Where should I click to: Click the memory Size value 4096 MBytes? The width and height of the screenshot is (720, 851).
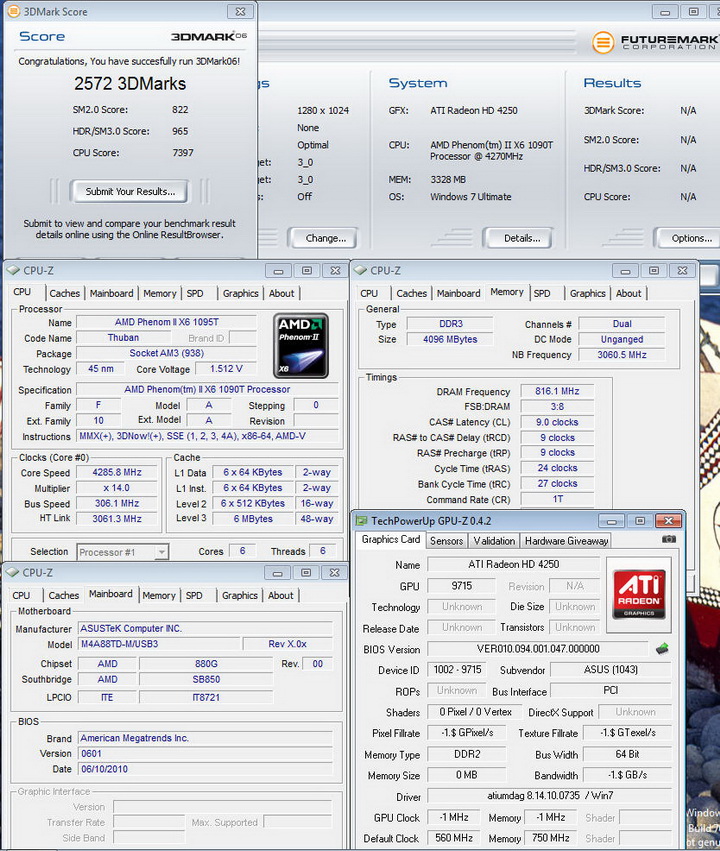[450, 339]
